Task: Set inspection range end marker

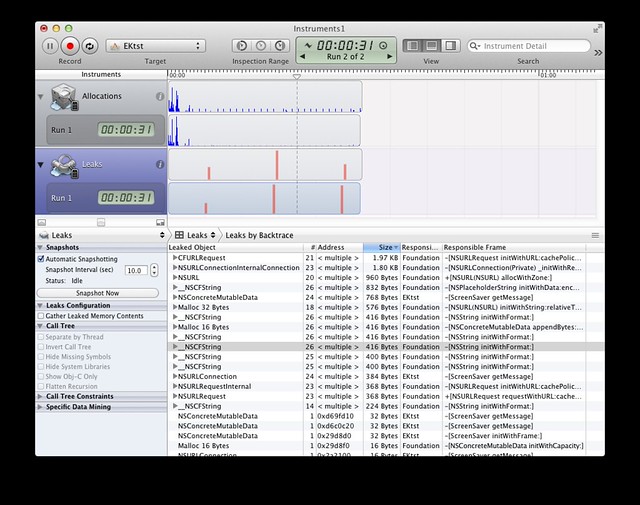Action: (280, 46)
